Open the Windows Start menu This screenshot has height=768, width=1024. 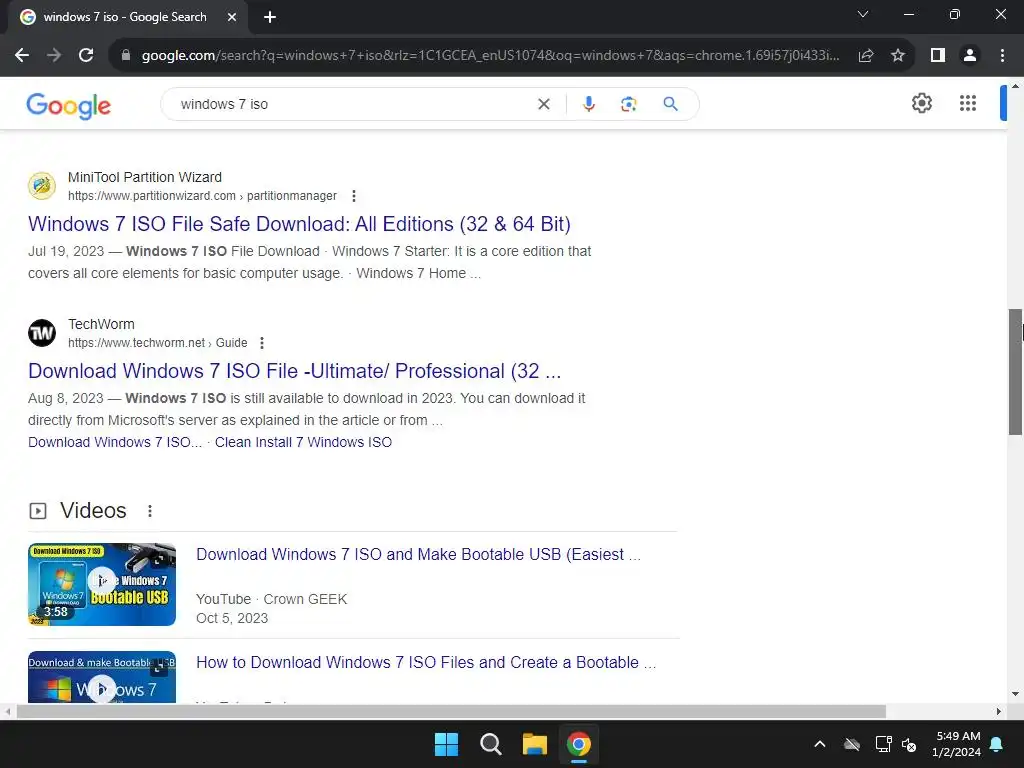click(447, 744)
